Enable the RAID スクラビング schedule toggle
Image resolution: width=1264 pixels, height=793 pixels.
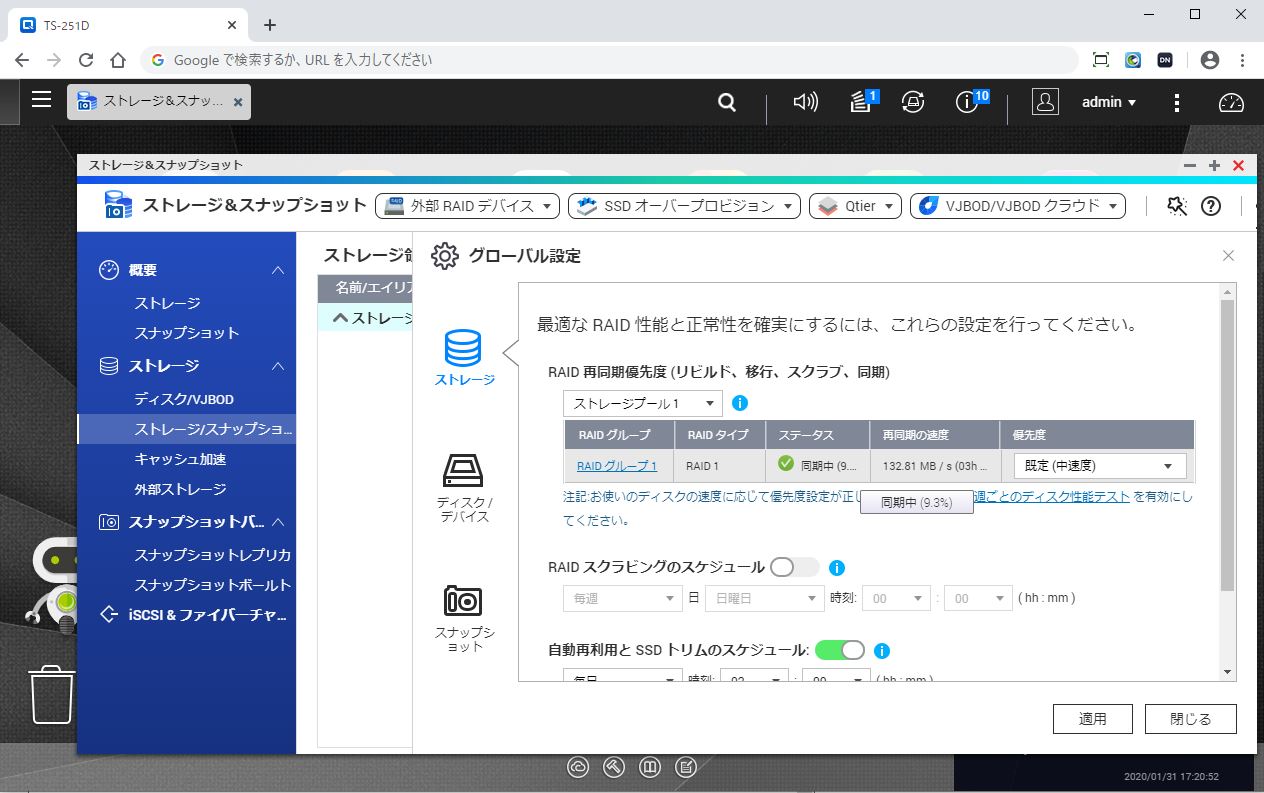tap(794, 567)
